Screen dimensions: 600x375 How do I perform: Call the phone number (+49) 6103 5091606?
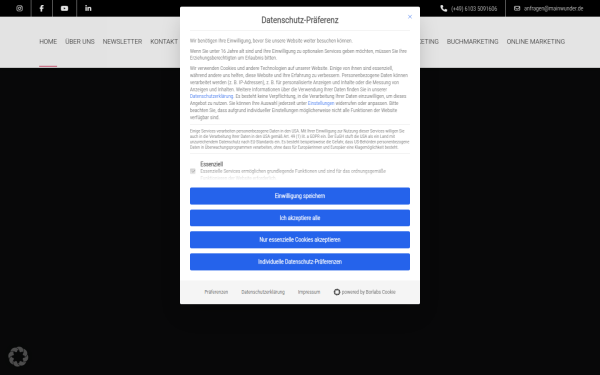[x=474, y=8]
